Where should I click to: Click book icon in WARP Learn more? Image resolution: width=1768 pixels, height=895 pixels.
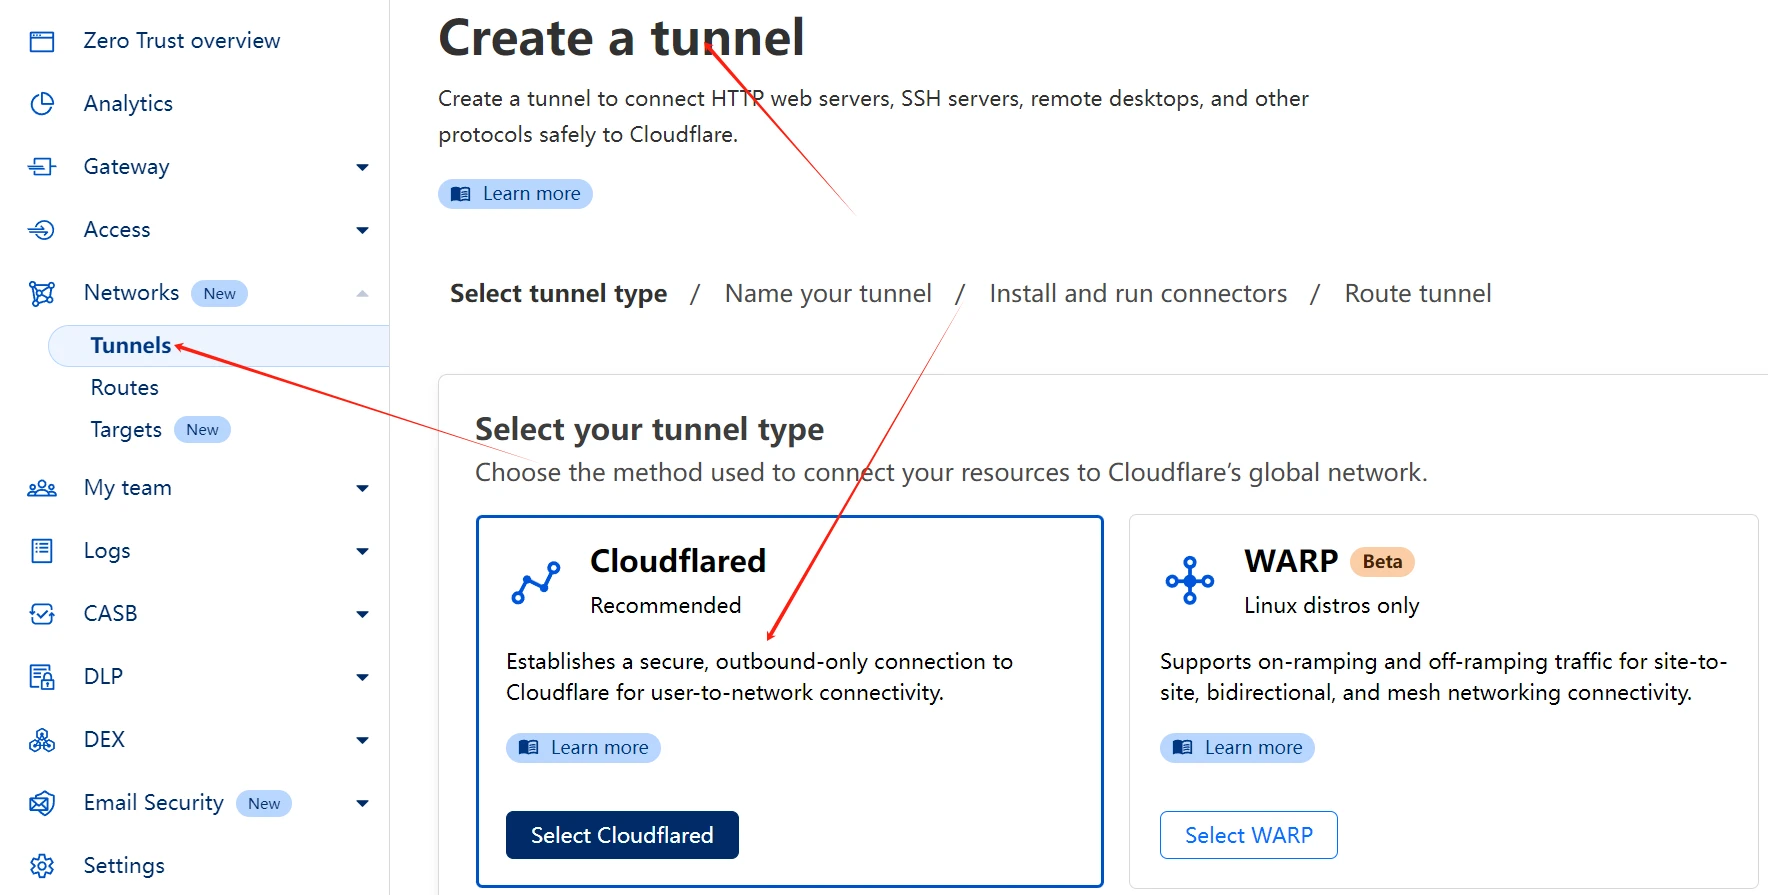(x=1183, y=748)
